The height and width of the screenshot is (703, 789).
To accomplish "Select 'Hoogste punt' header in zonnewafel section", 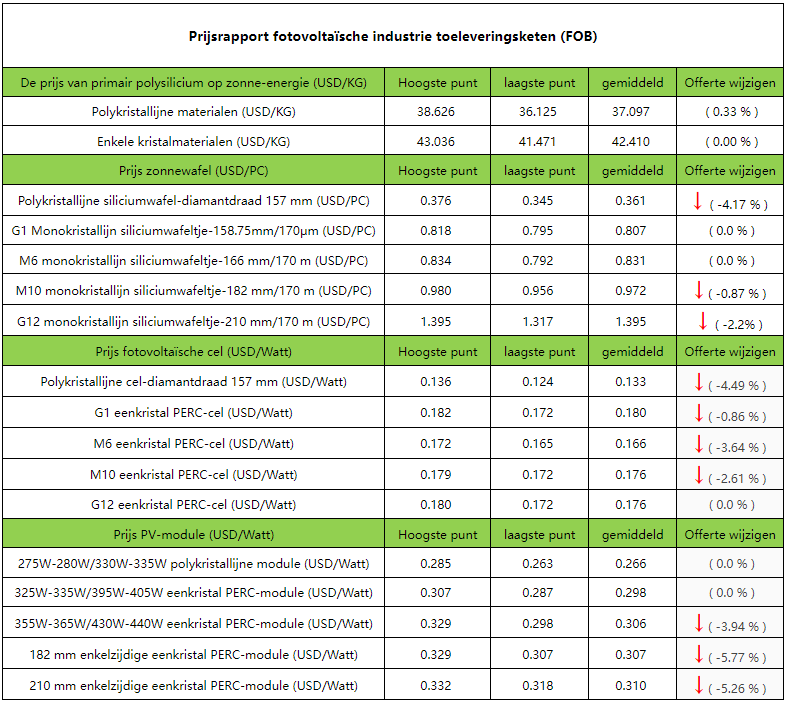I will (x=438, y=171).
